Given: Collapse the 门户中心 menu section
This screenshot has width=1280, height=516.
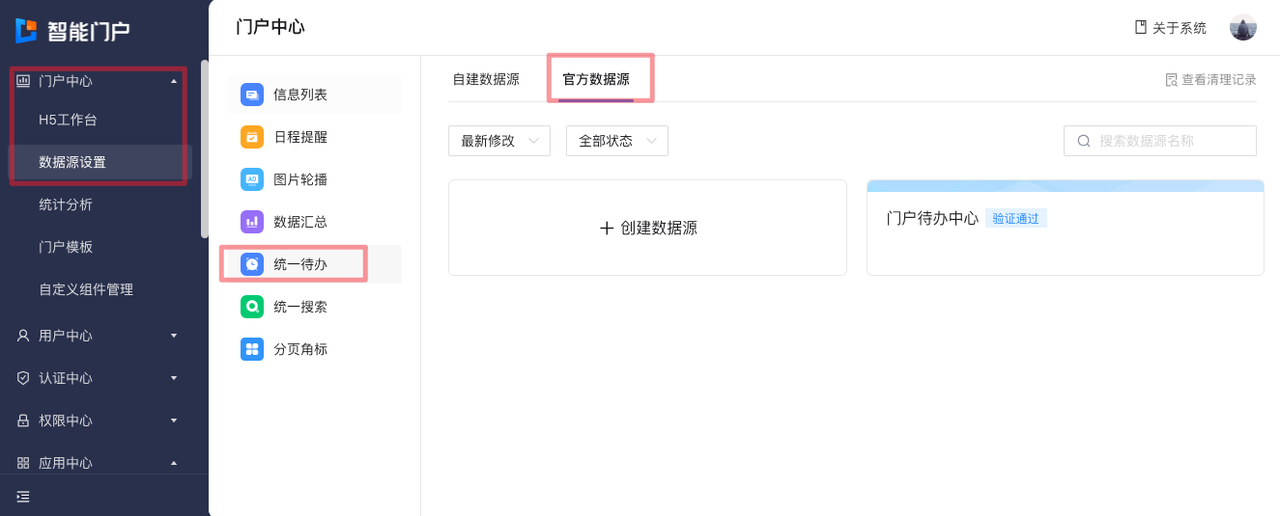Looking at the screenshot, I should tap(96, 81).
